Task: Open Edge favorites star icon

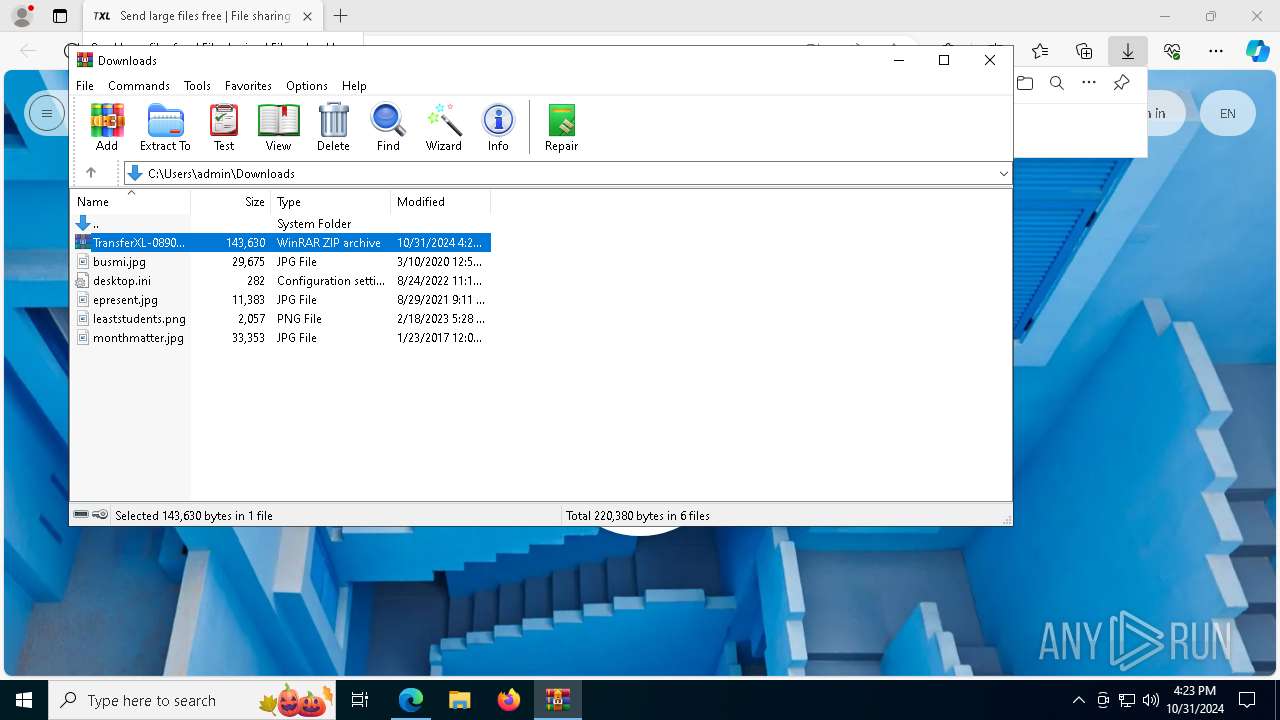Action: tap(1040, 51)
